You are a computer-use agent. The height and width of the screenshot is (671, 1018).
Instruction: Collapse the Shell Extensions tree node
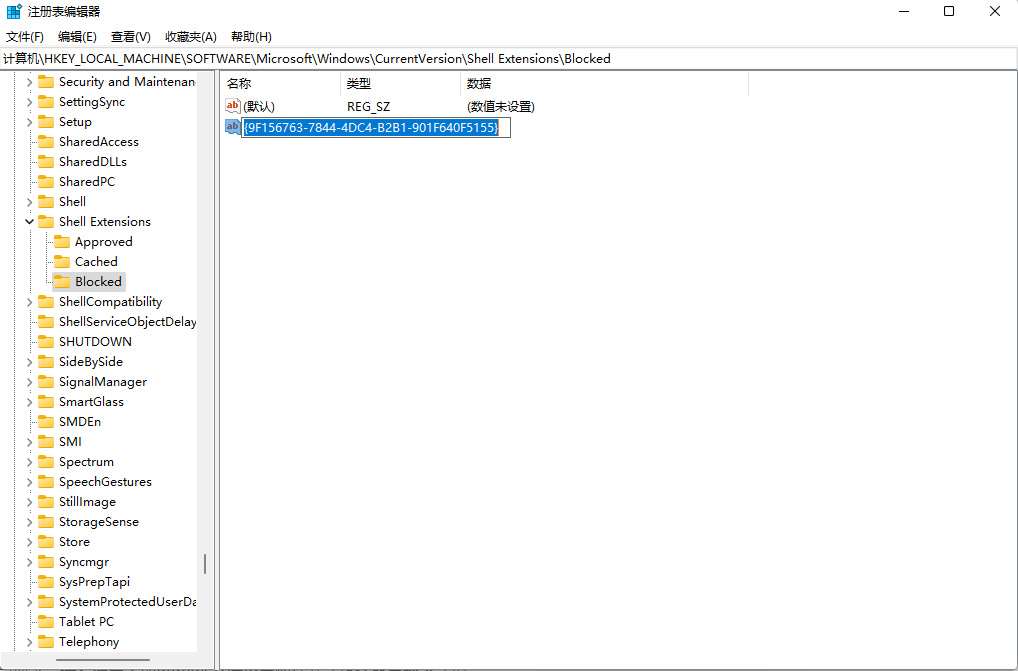[29, 222]
